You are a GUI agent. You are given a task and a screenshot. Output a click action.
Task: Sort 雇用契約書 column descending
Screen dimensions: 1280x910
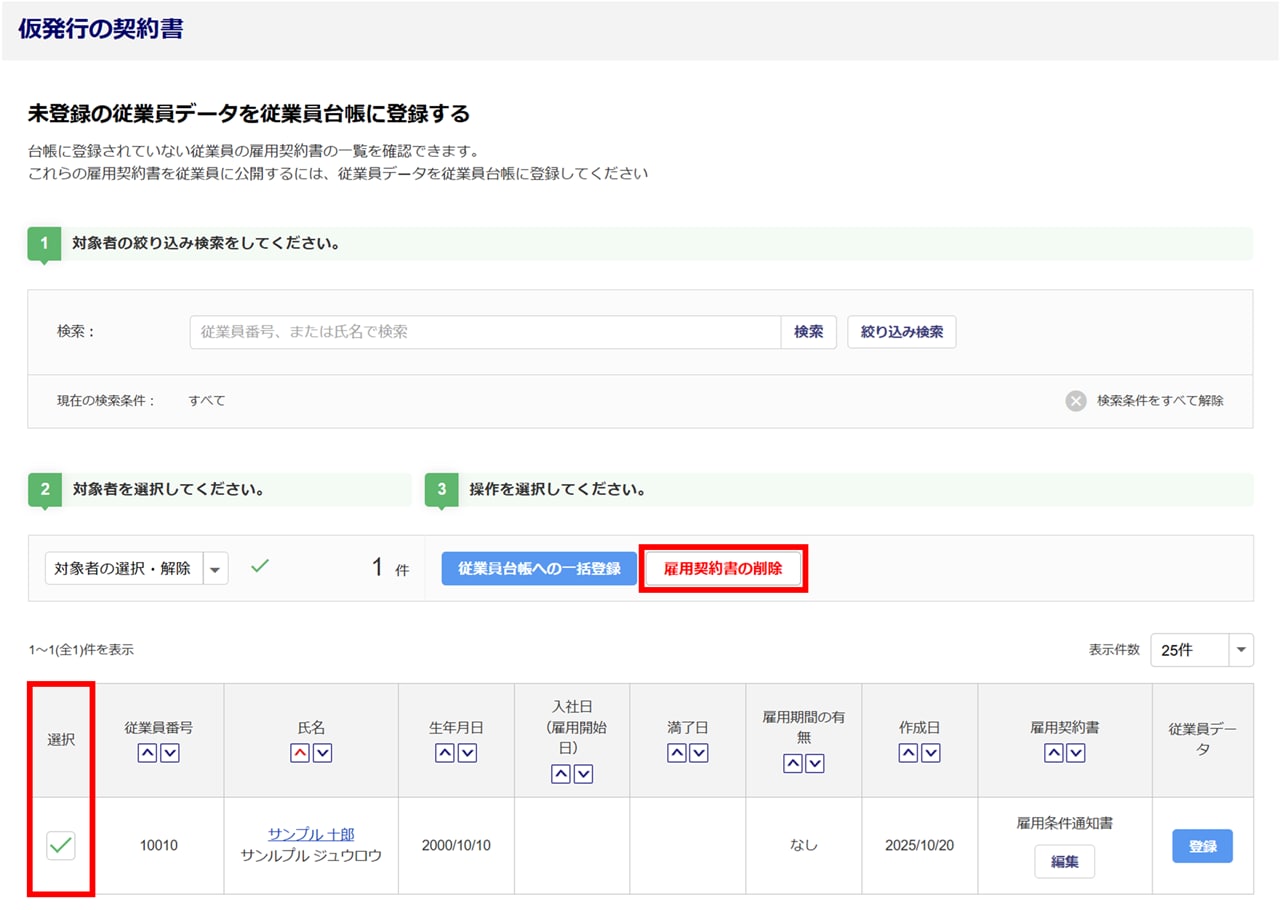coord(1076,753)
